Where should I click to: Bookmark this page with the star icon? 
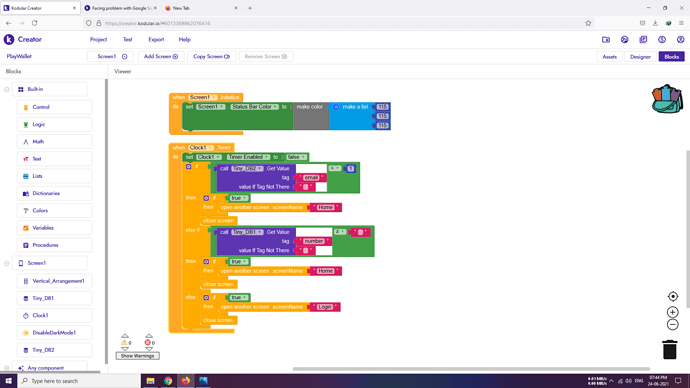pos(588,23)
